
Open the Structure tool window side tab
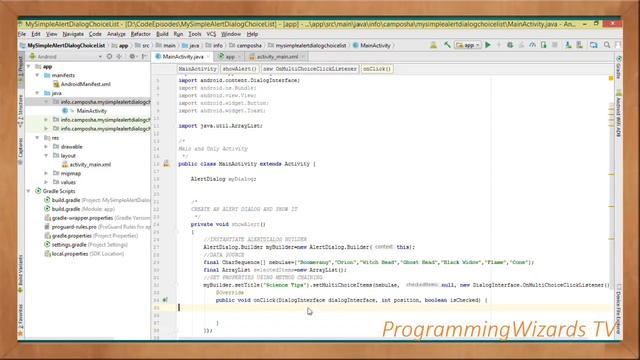pos(20,111)
